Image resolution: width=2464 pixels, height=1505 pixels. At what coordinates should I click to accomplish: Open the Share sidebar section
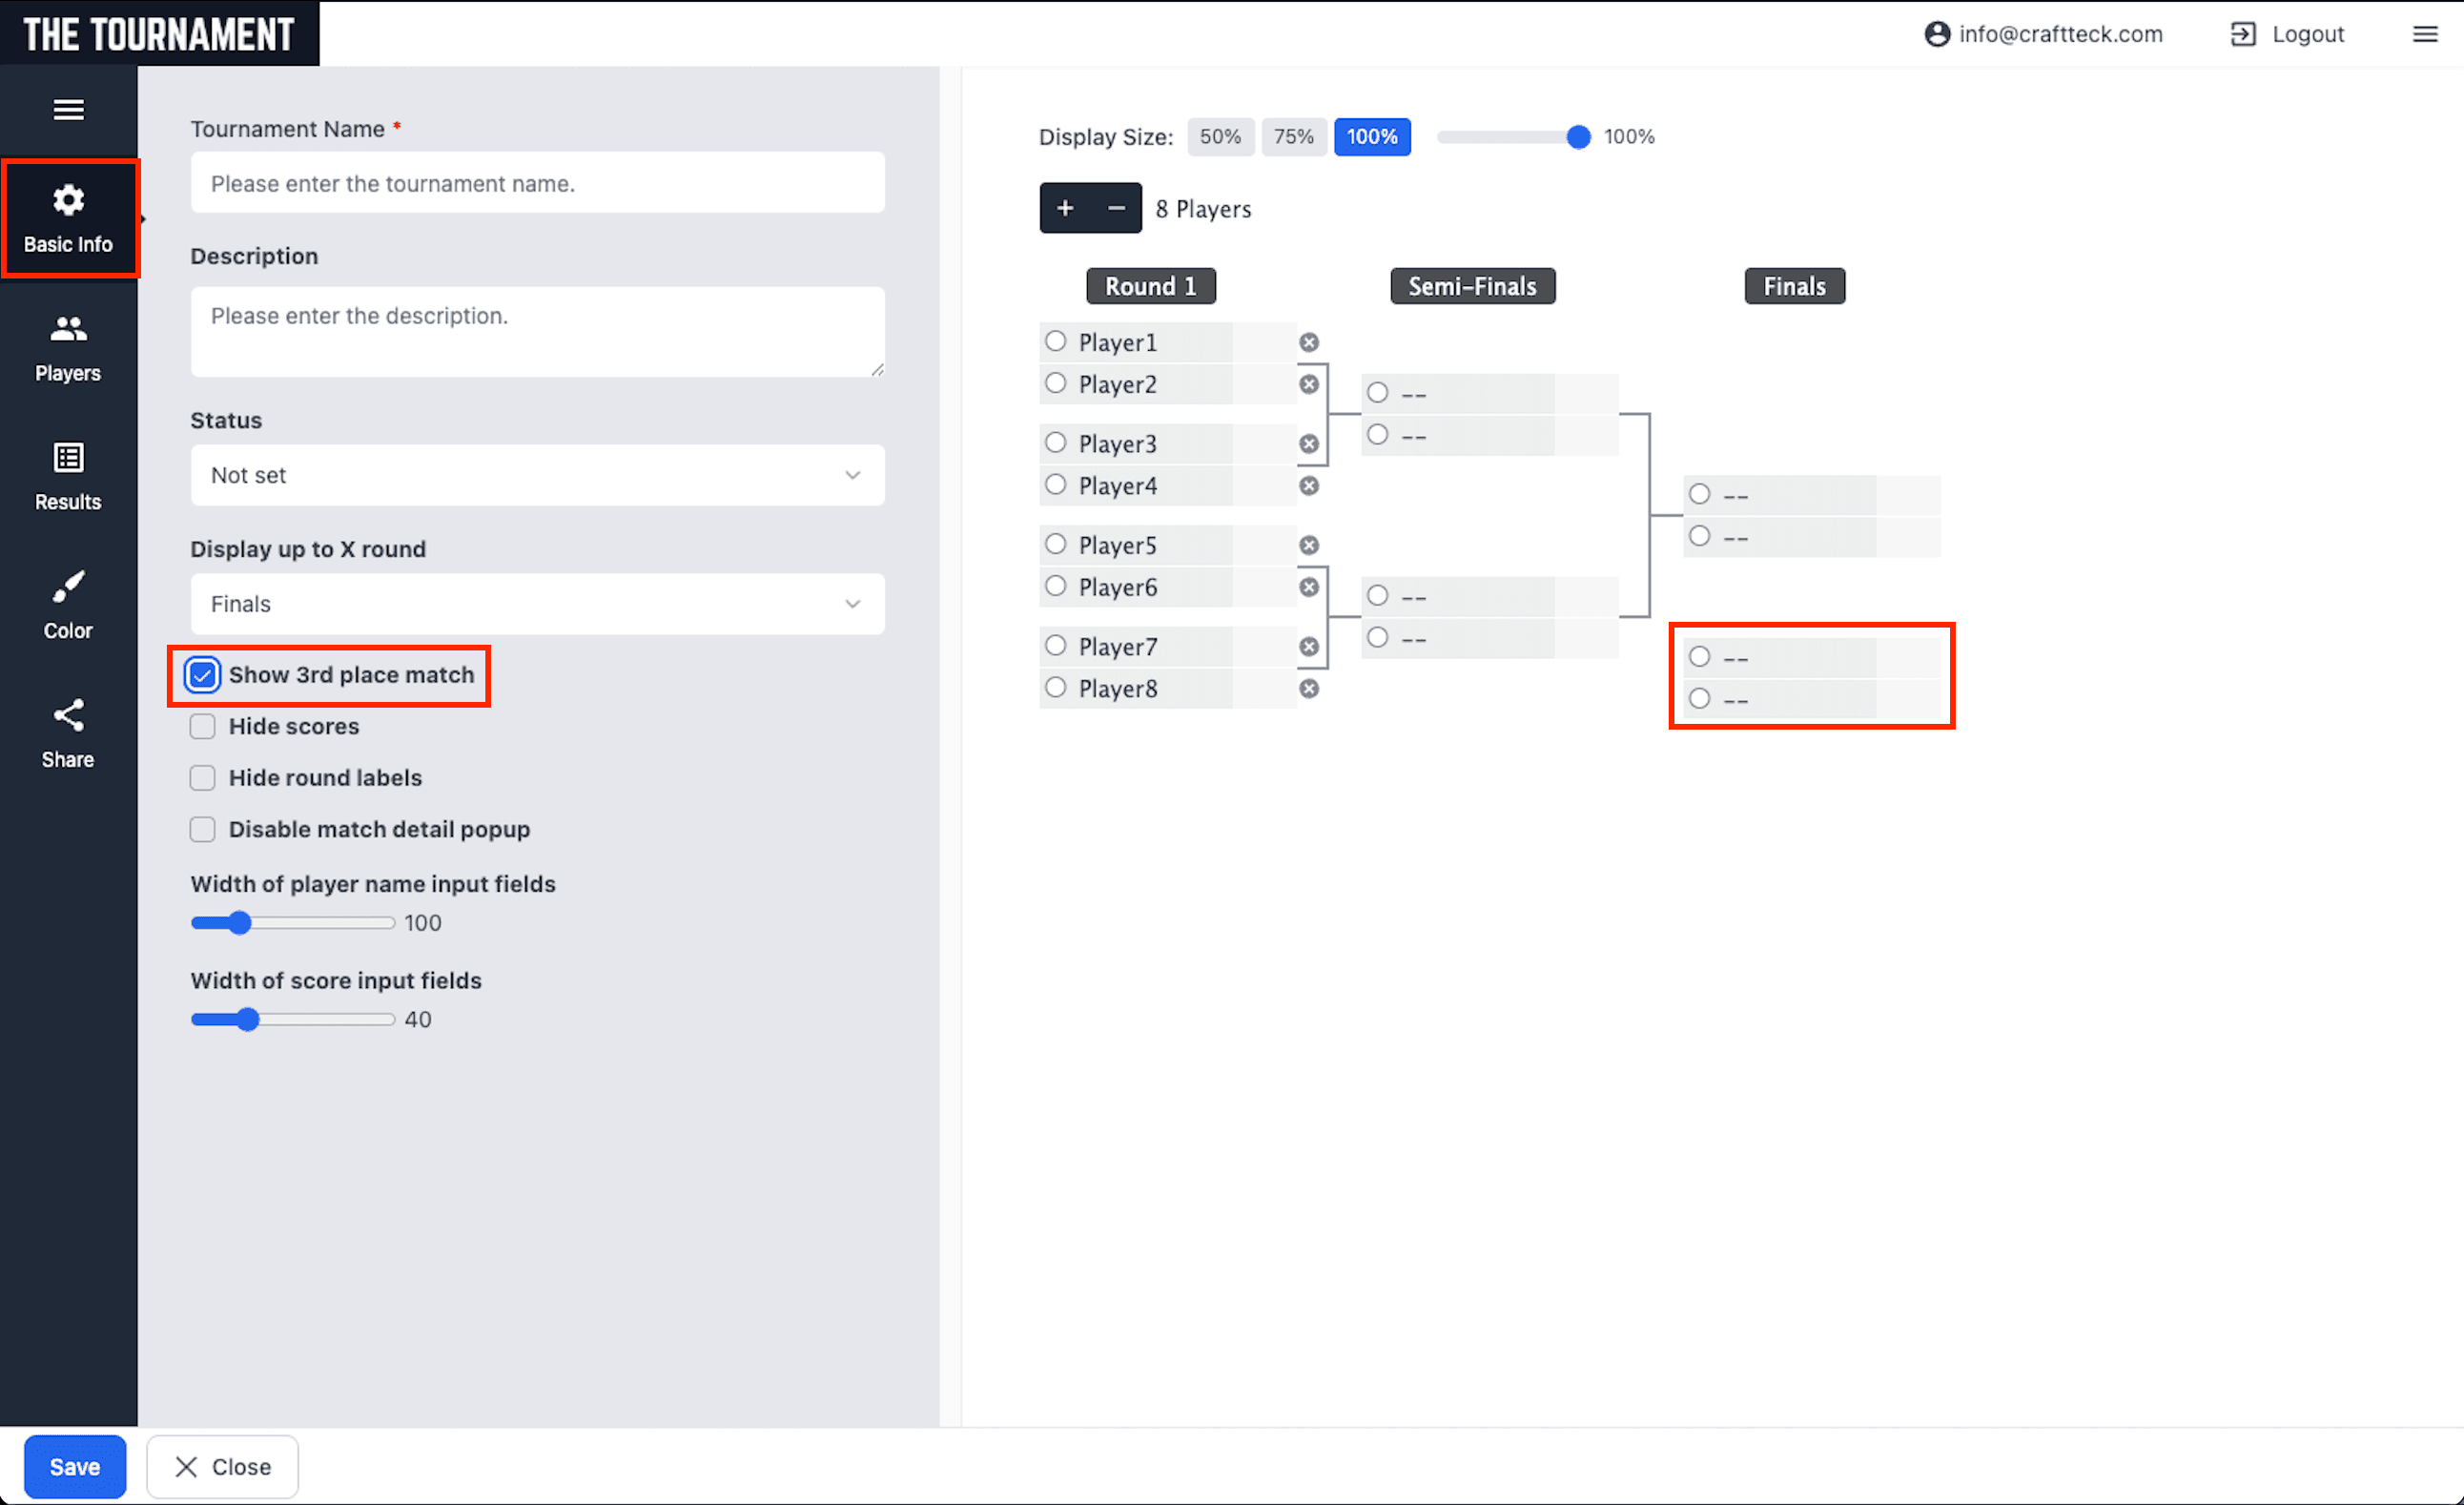pyautogui.click(x=68, y=733)
